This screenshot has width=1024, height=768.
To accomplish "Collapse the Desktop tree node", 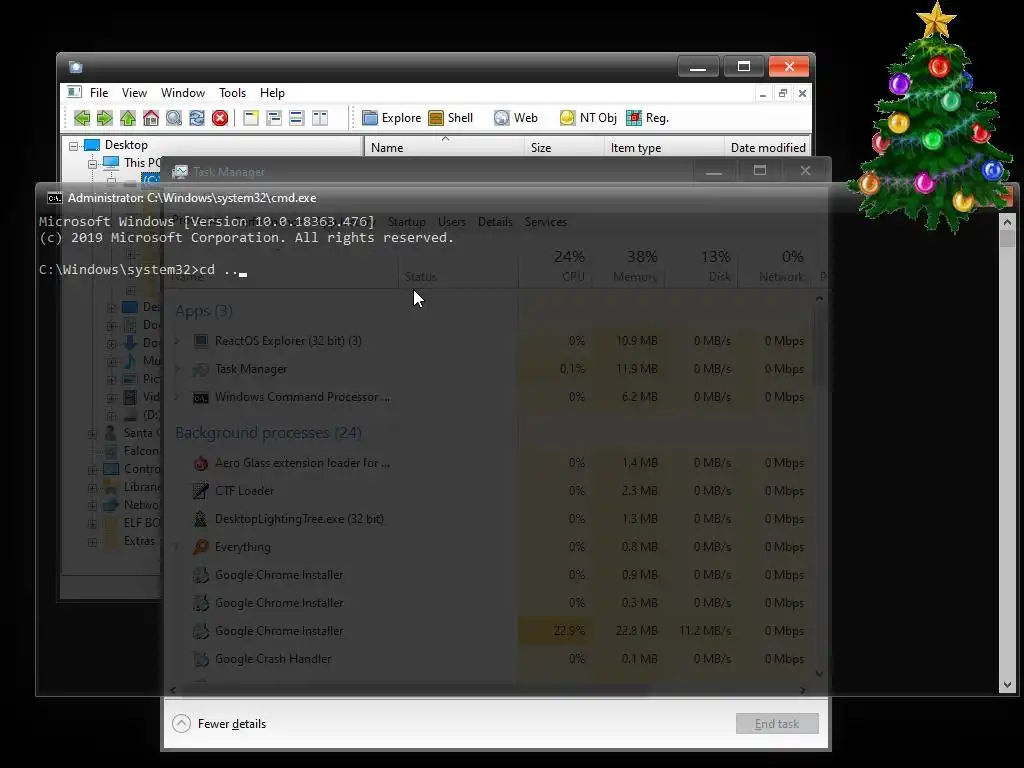I will [73, 146].
